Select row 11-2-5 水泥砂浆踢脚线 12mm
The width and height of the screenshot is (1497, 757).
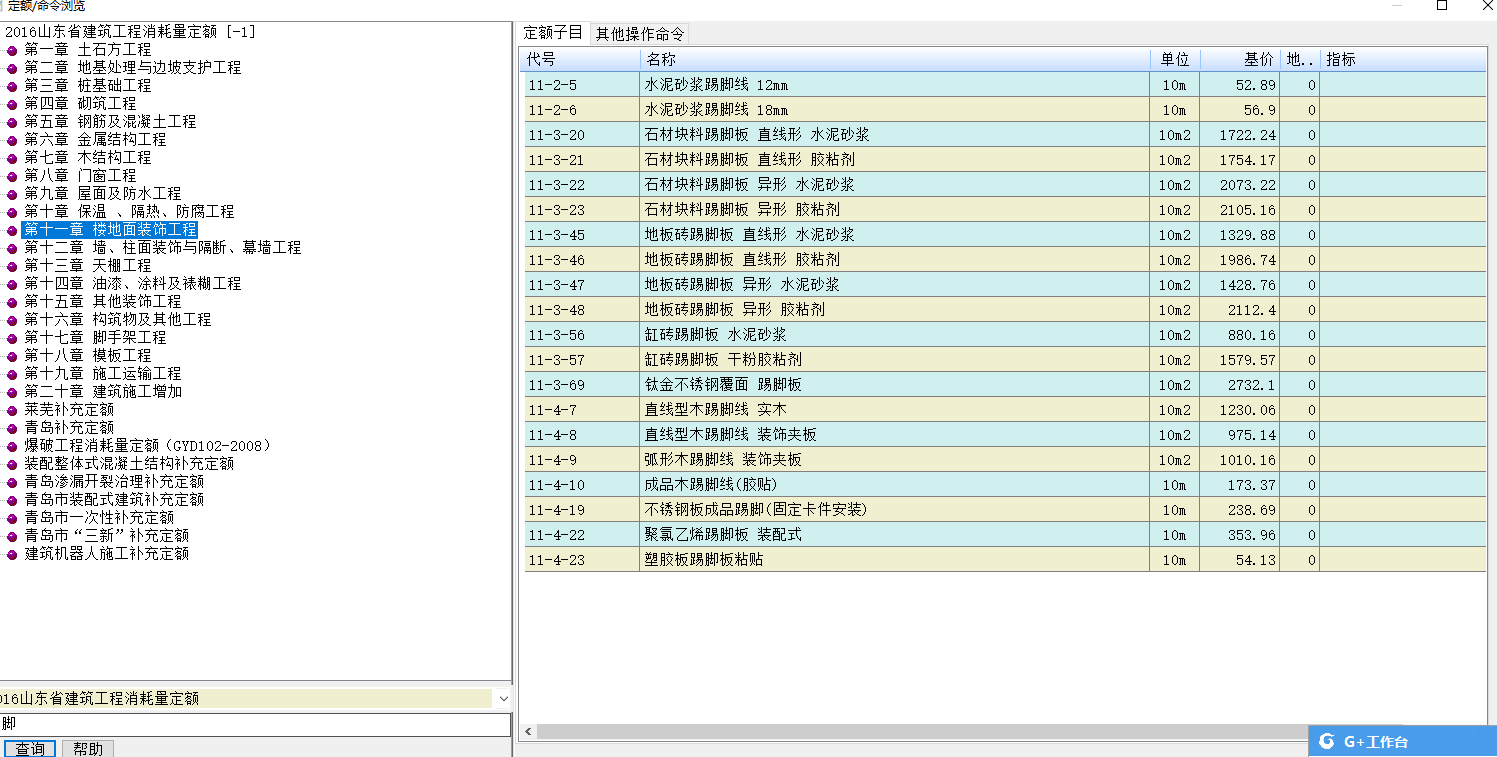pyautogui.click(x=1005, y=85)
